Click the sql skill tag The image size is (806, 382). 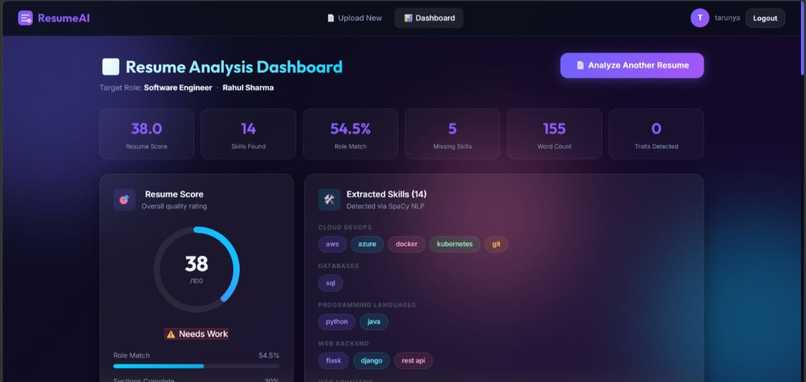[x=331, y=283]
